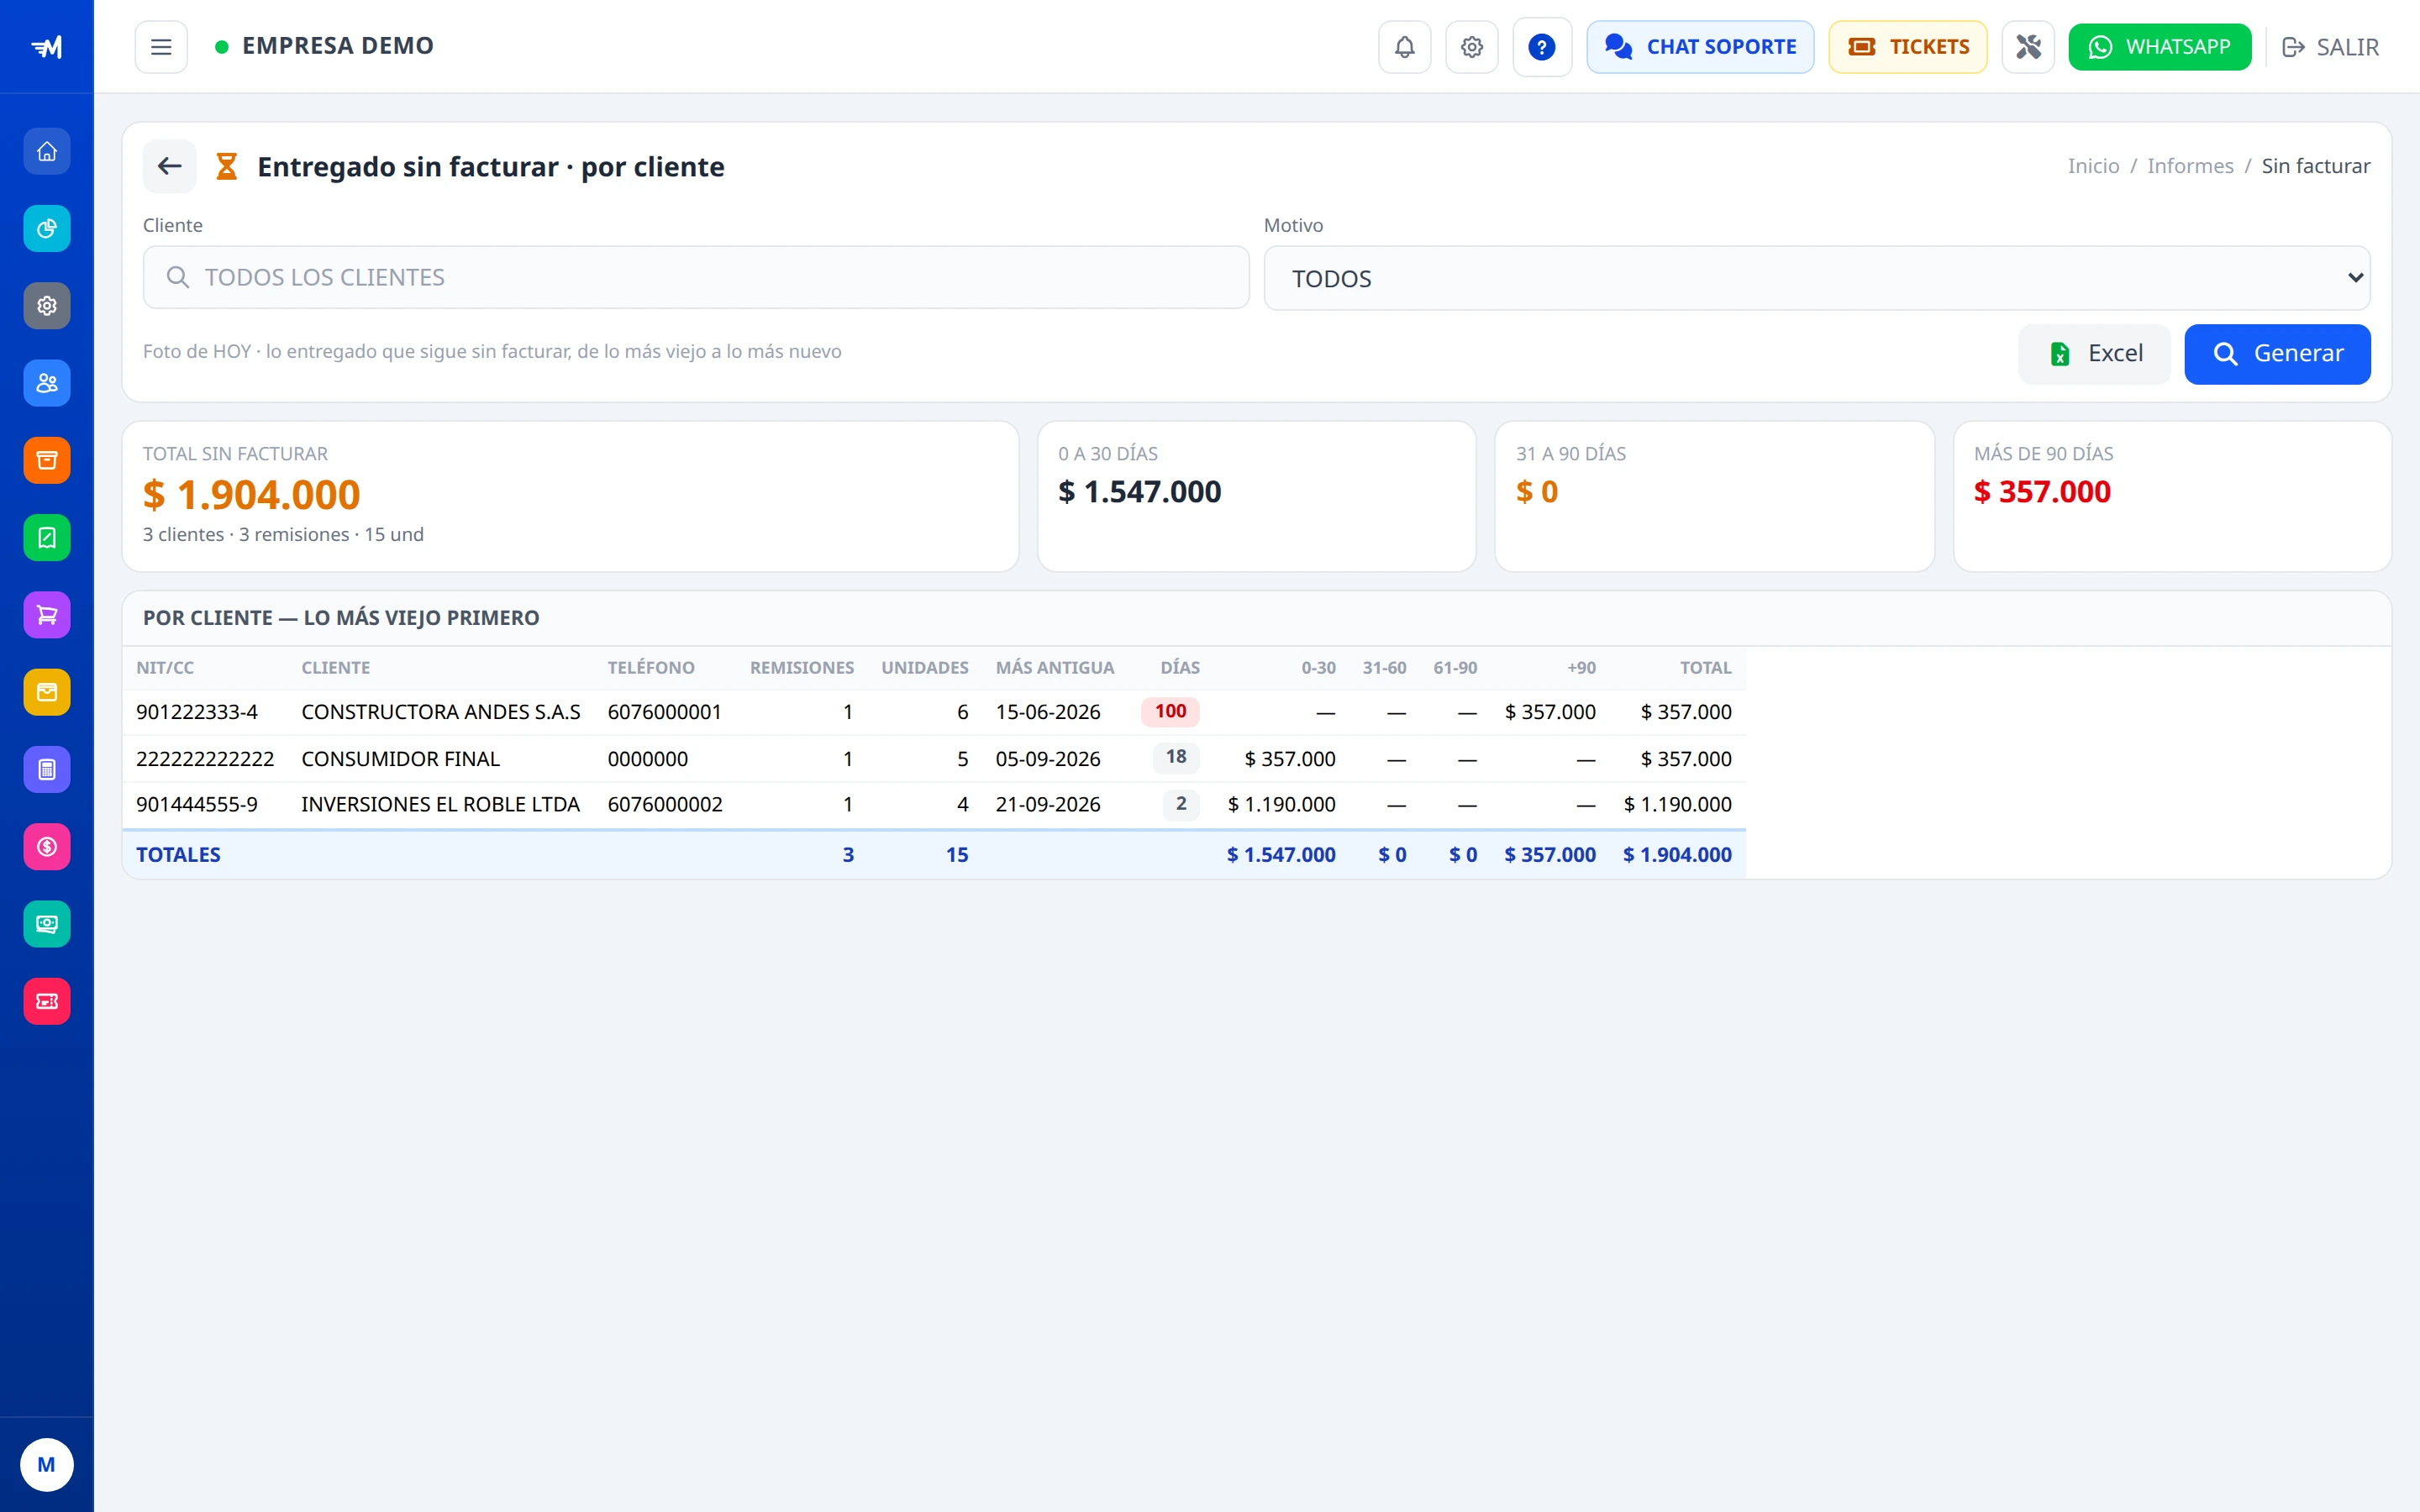Click the 100 days red badge

(x=1169, y=711)
